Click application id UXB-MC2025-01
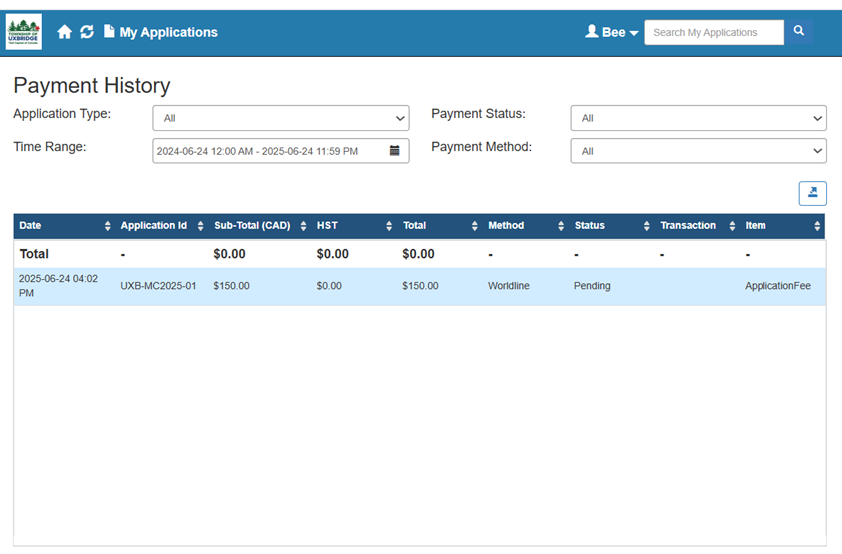Image resolution: width=842 pixels, height=554 pixels. (x=158, y=286)
